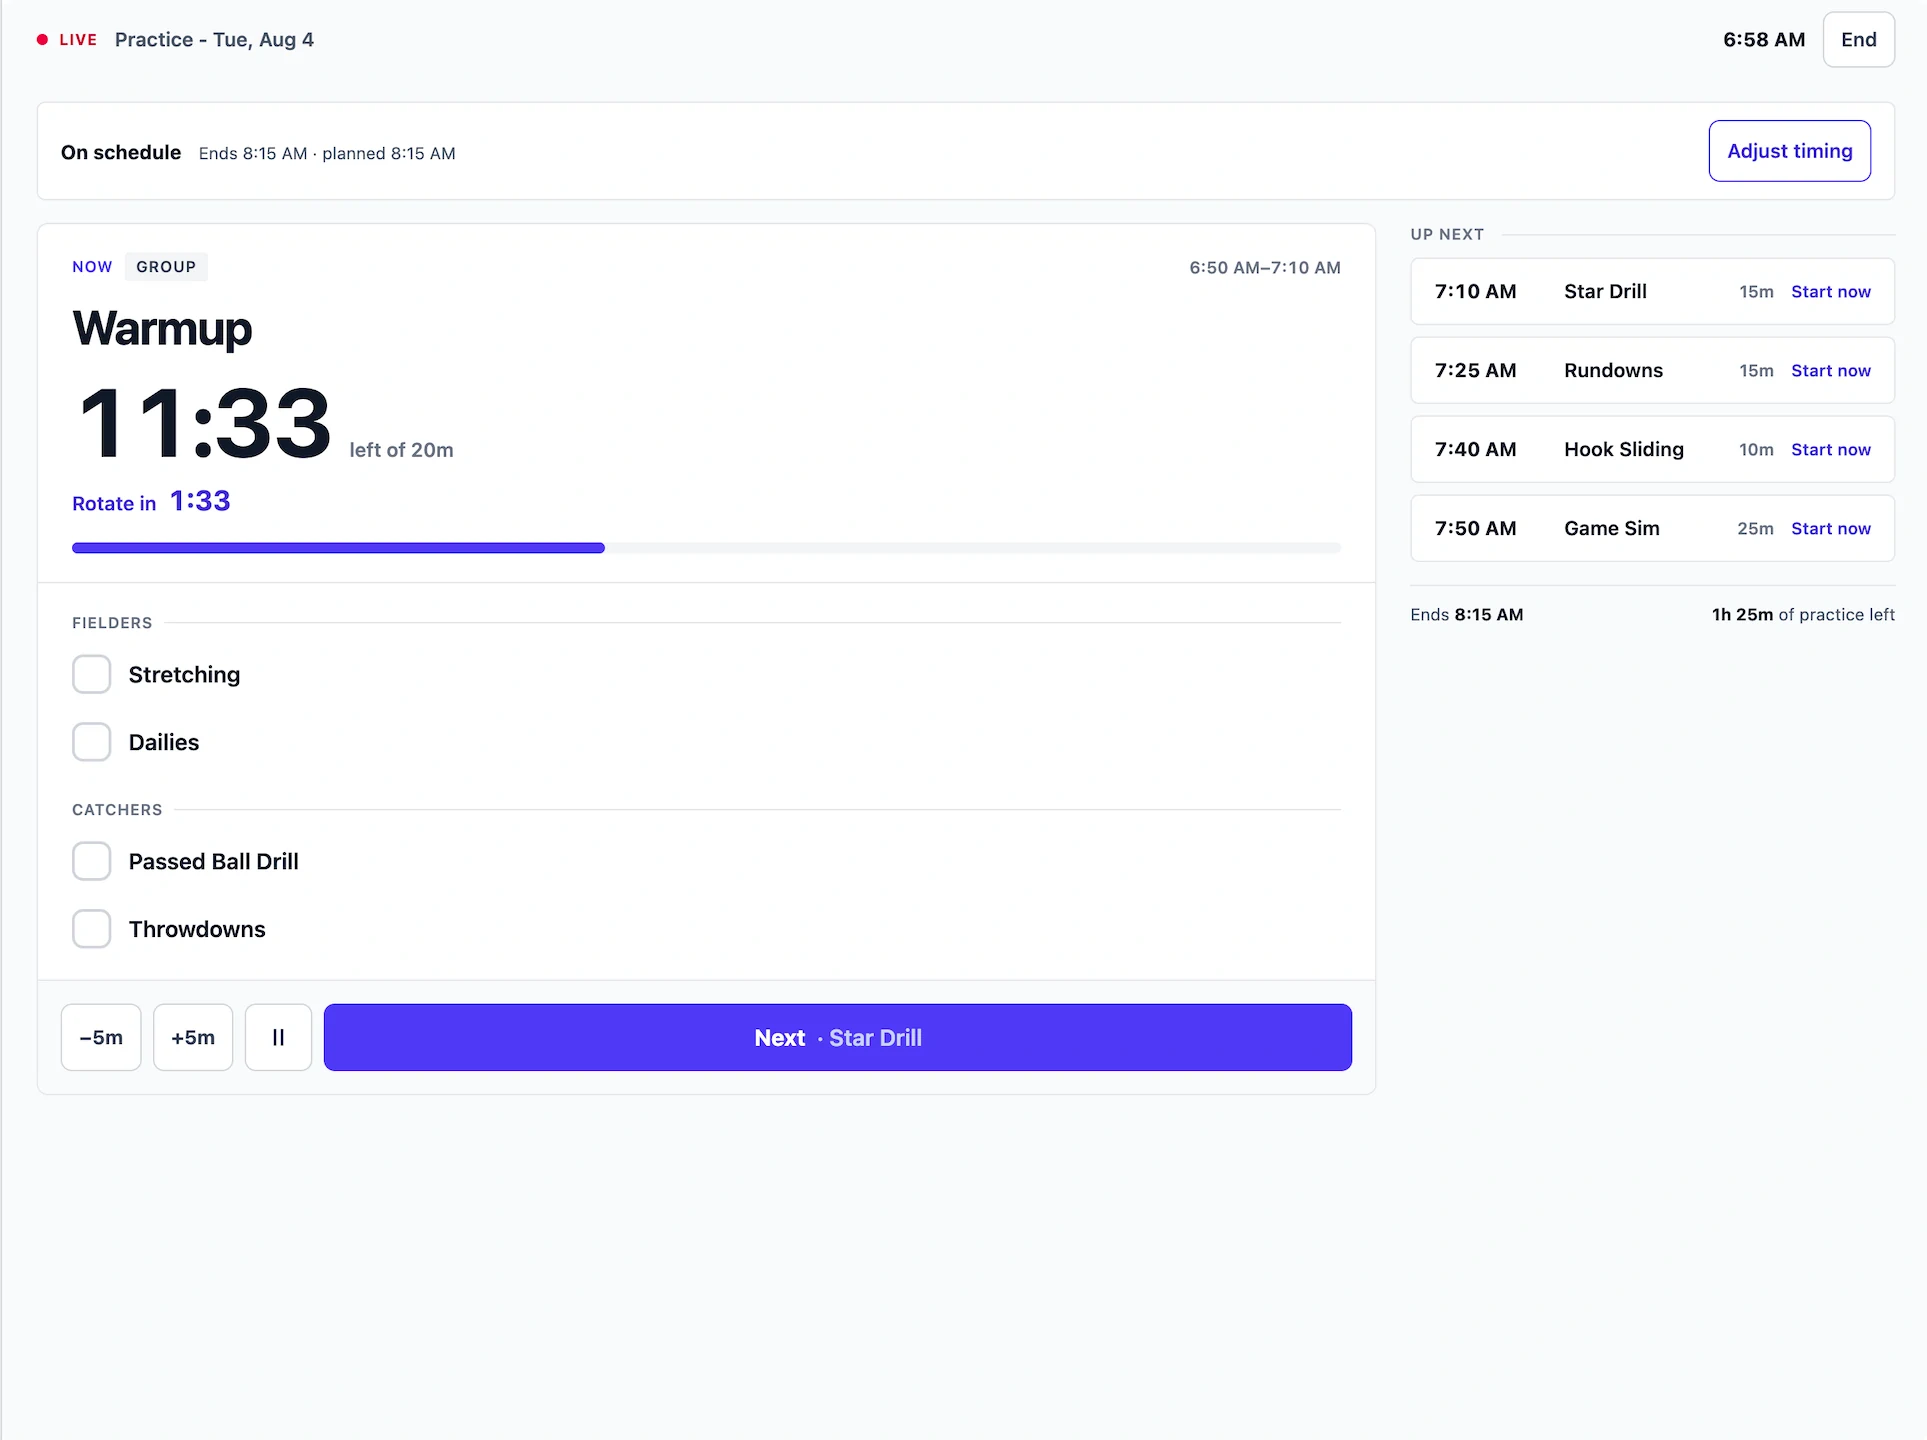The width and height of the screenshot is (1927, 1440).
Task: Check the Dailies checkbox
Action: point(91,742)
